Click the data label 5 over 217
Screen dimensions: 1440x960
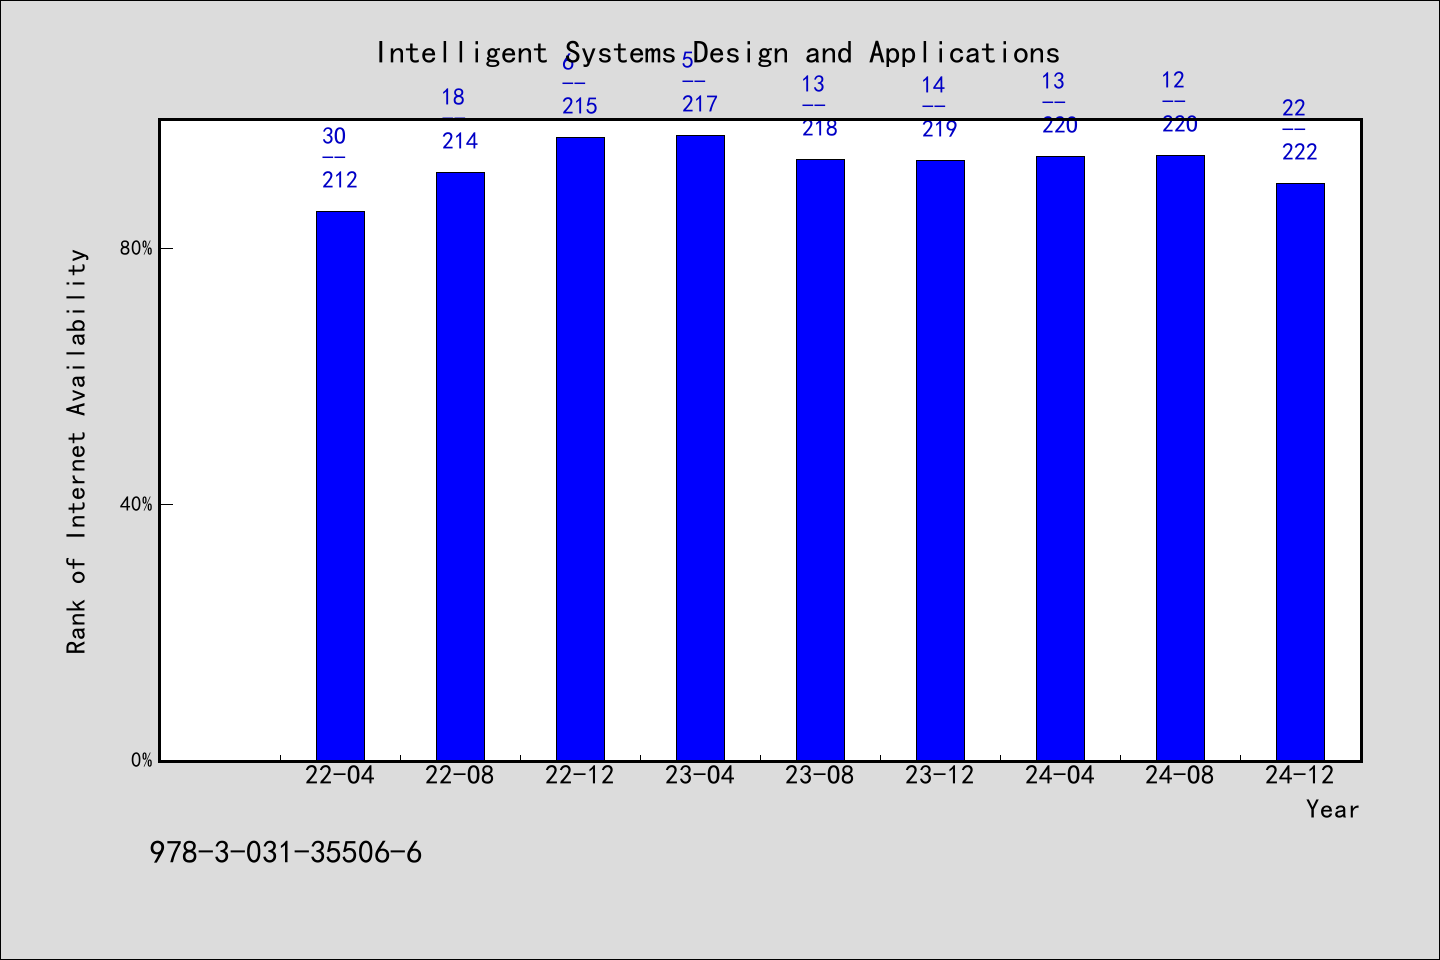(700, 82)
